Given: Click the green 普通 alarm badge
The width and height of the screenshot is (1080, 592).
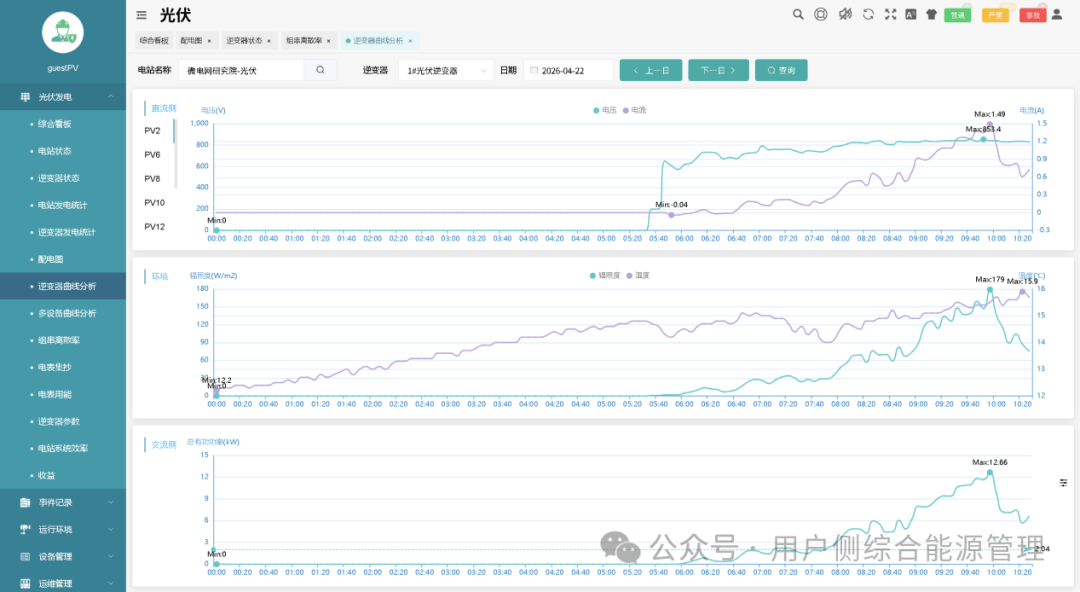Looking at the screenshot, I should [x=957, y=14].
